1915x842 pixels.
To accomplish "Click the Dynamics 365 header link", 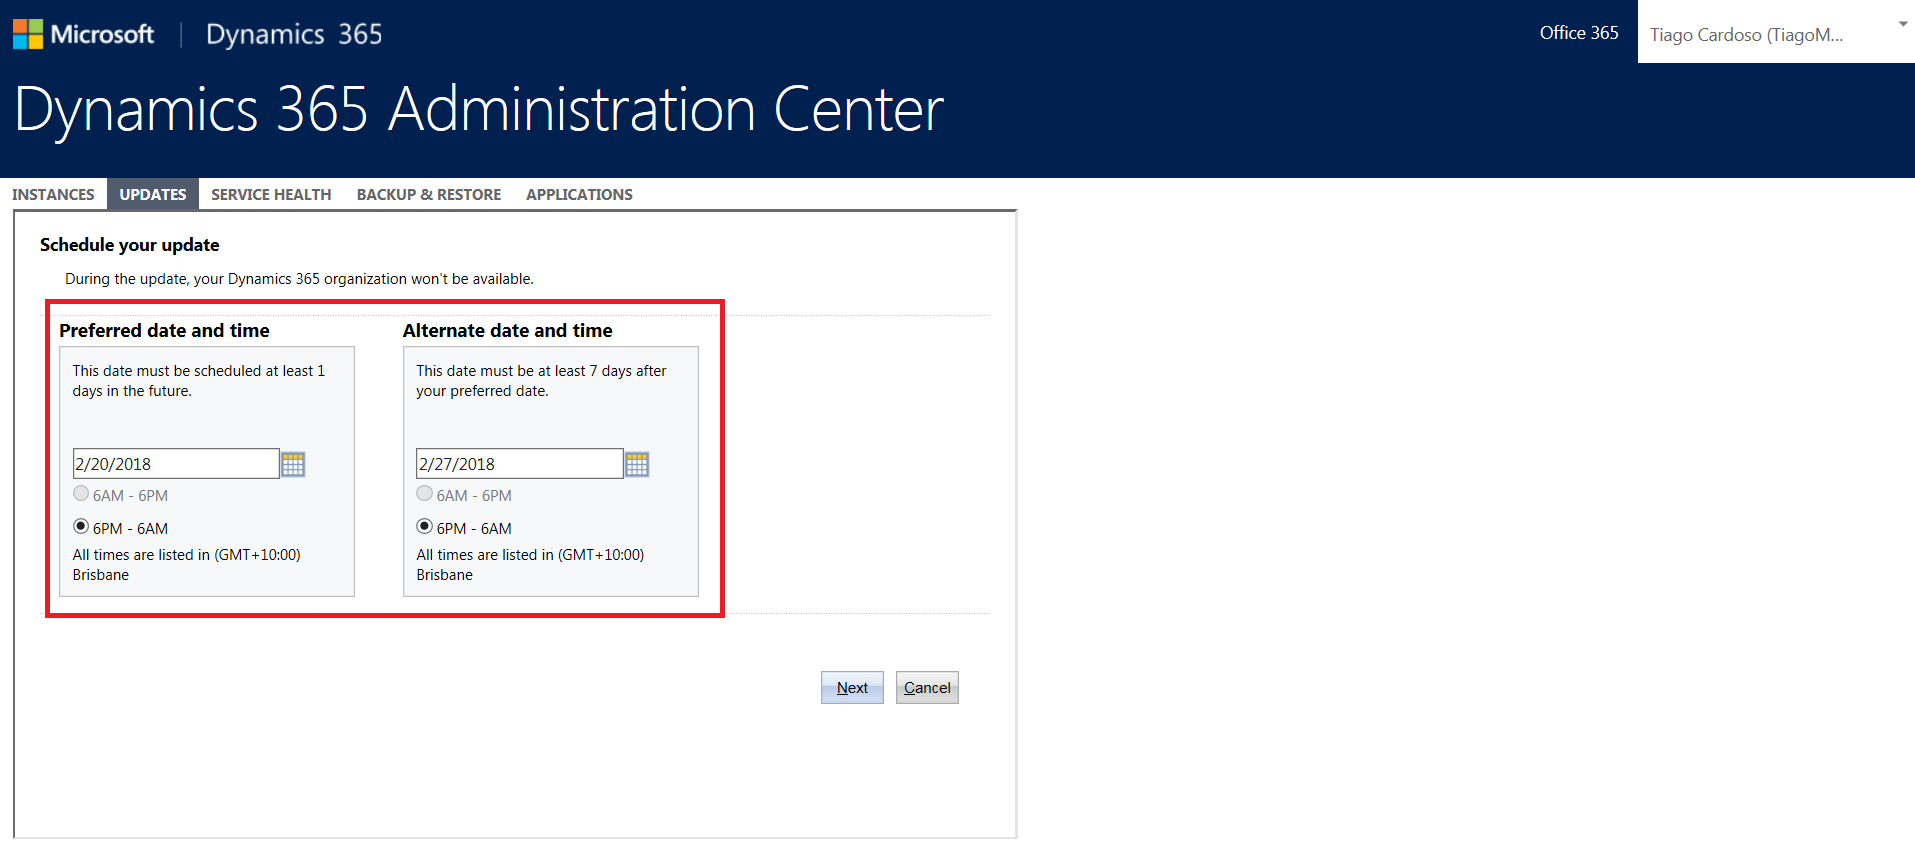I will [x=294, y=34].
